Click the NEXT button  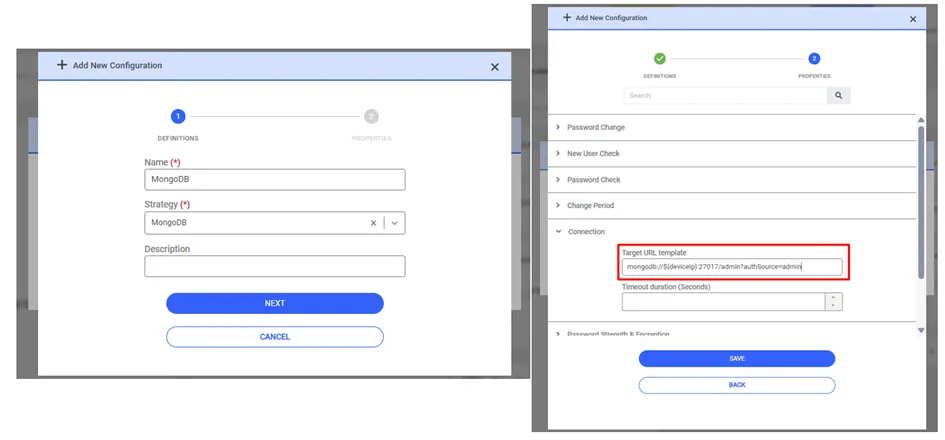tap(275, 303)
